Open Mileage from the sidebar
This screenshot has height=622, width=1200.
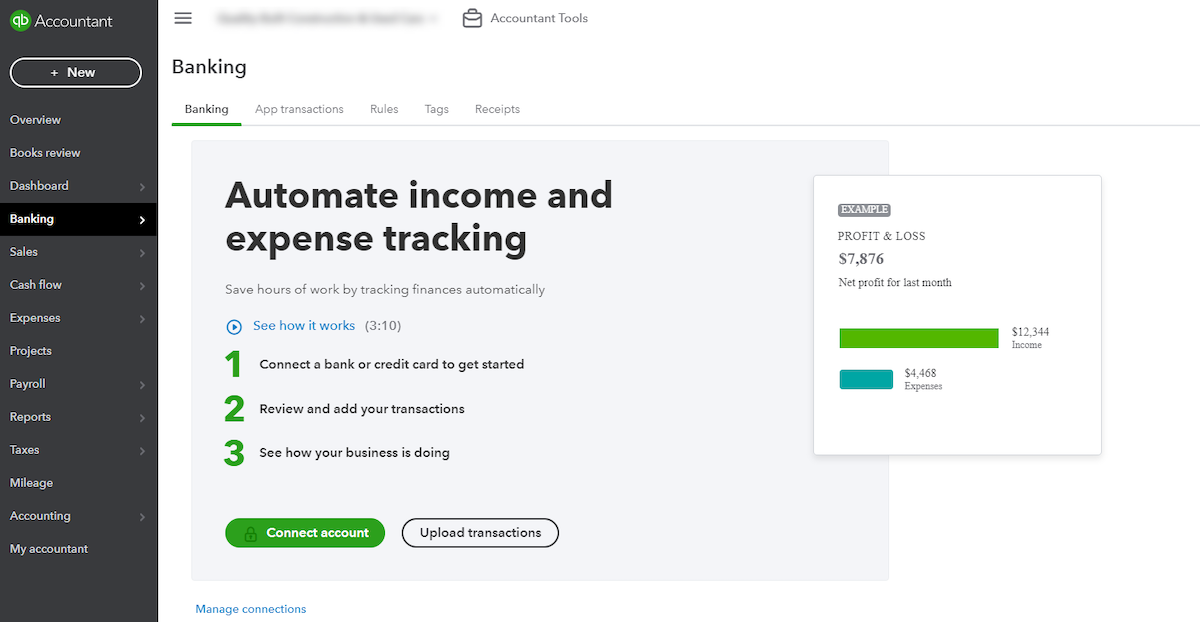[x=31, y=483]
